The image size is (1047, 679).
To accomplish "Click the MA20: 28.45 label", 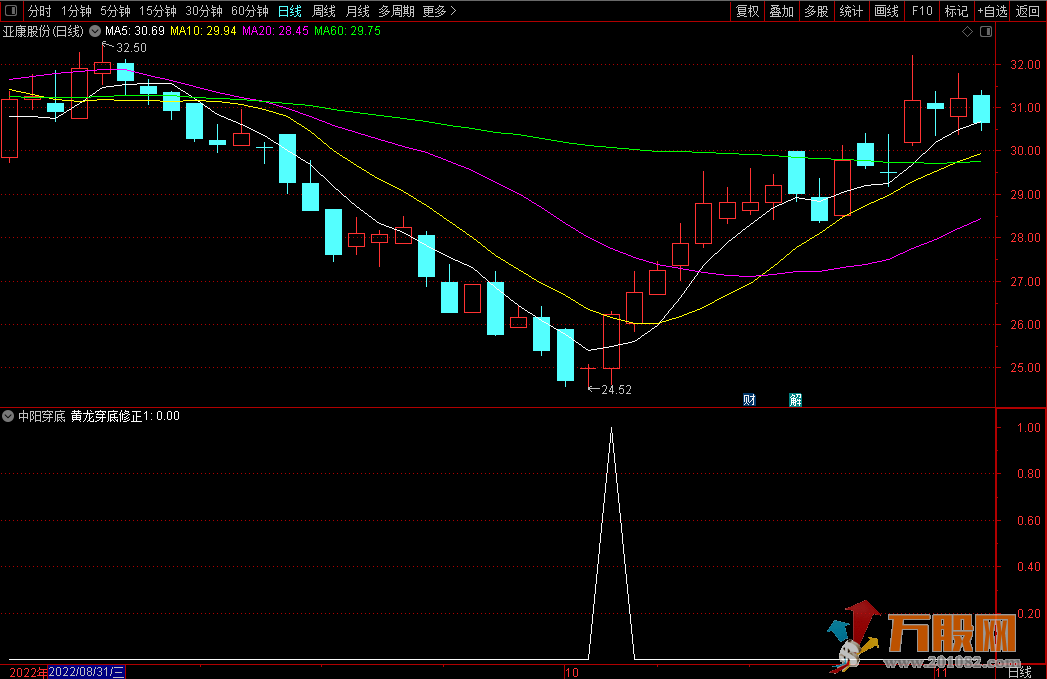I will point(275,31).
